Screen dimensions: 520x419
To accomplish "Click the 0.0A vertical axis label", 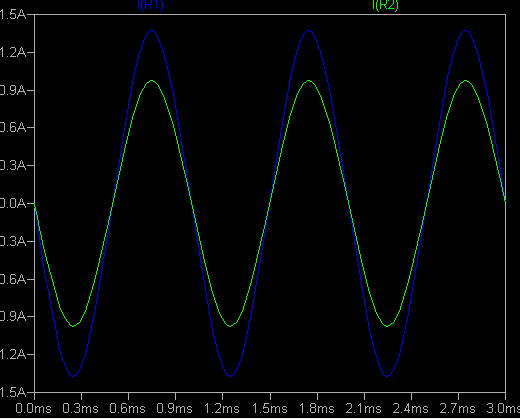I will point(13,203).
